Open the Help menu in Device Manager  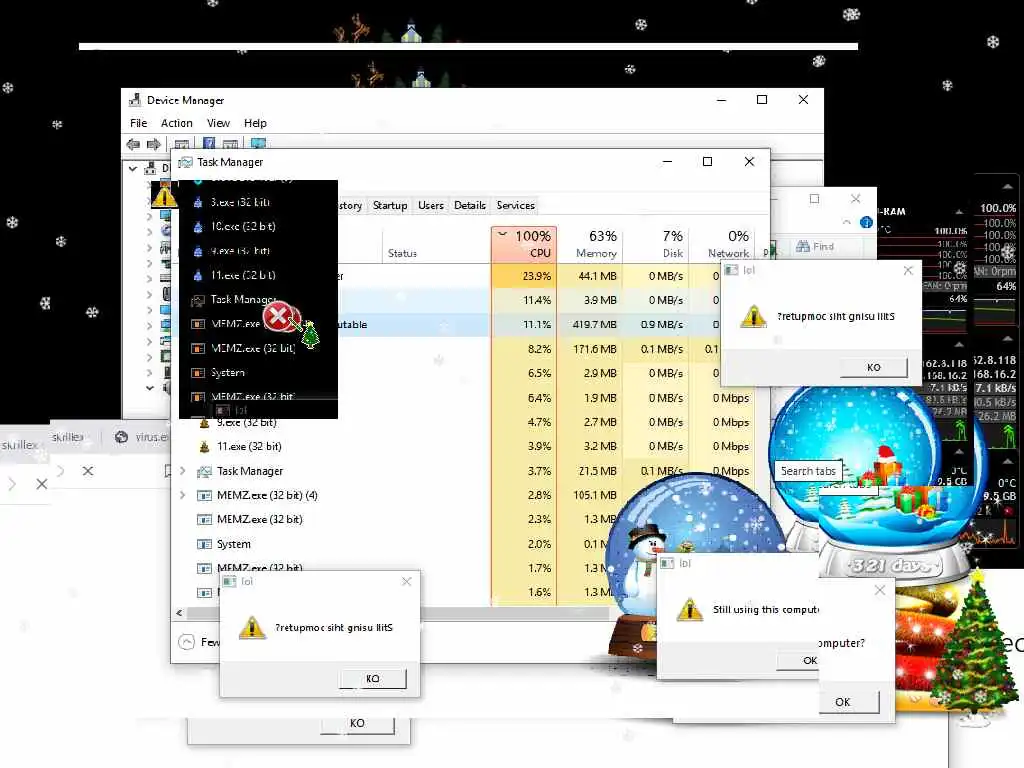[x=255, y=123]
